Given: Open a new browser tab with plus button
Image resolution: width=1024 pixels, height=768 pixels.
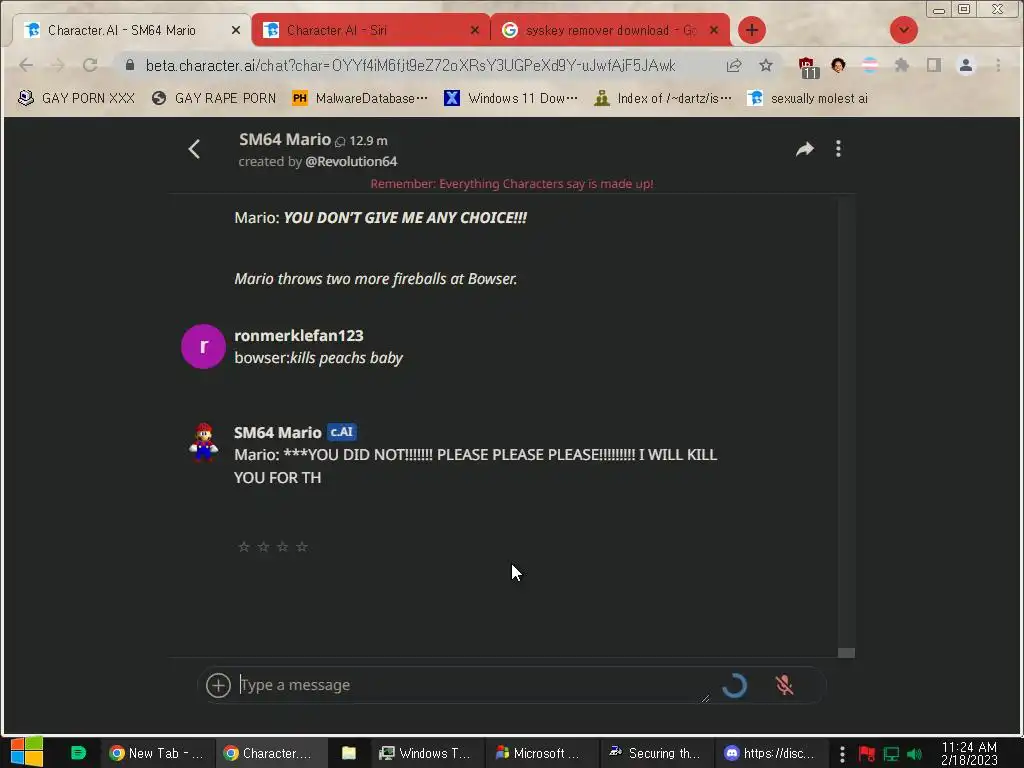Looking at the screenshot, I should [752, 30].
